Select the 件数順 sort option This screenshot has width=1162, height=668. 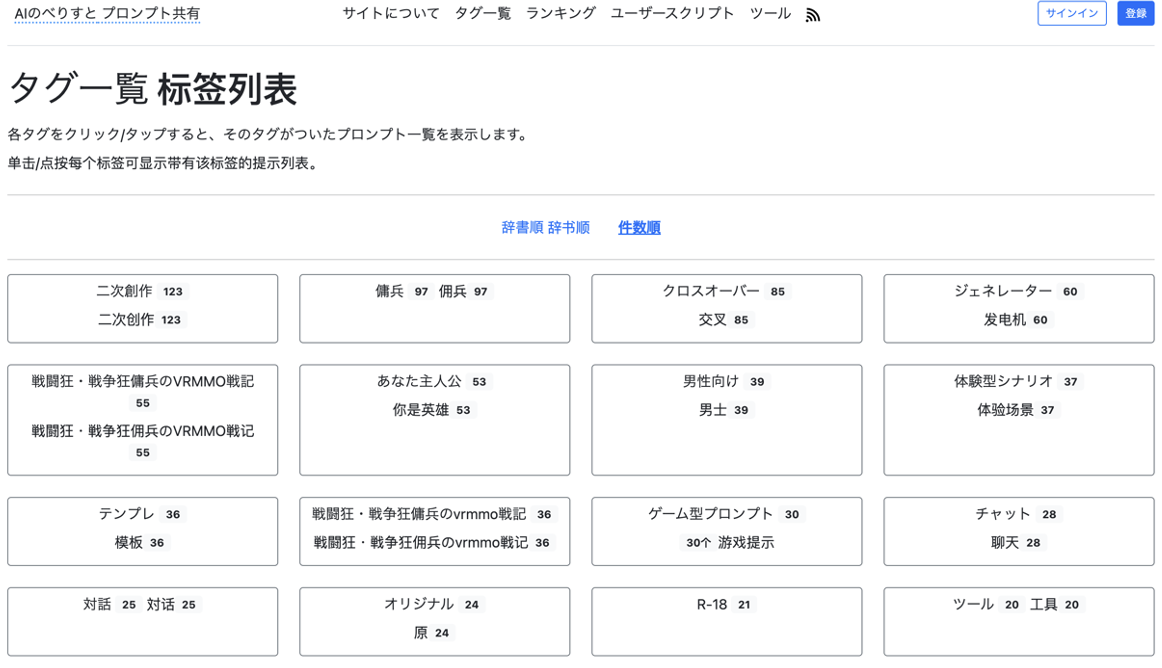pos(639,228)
